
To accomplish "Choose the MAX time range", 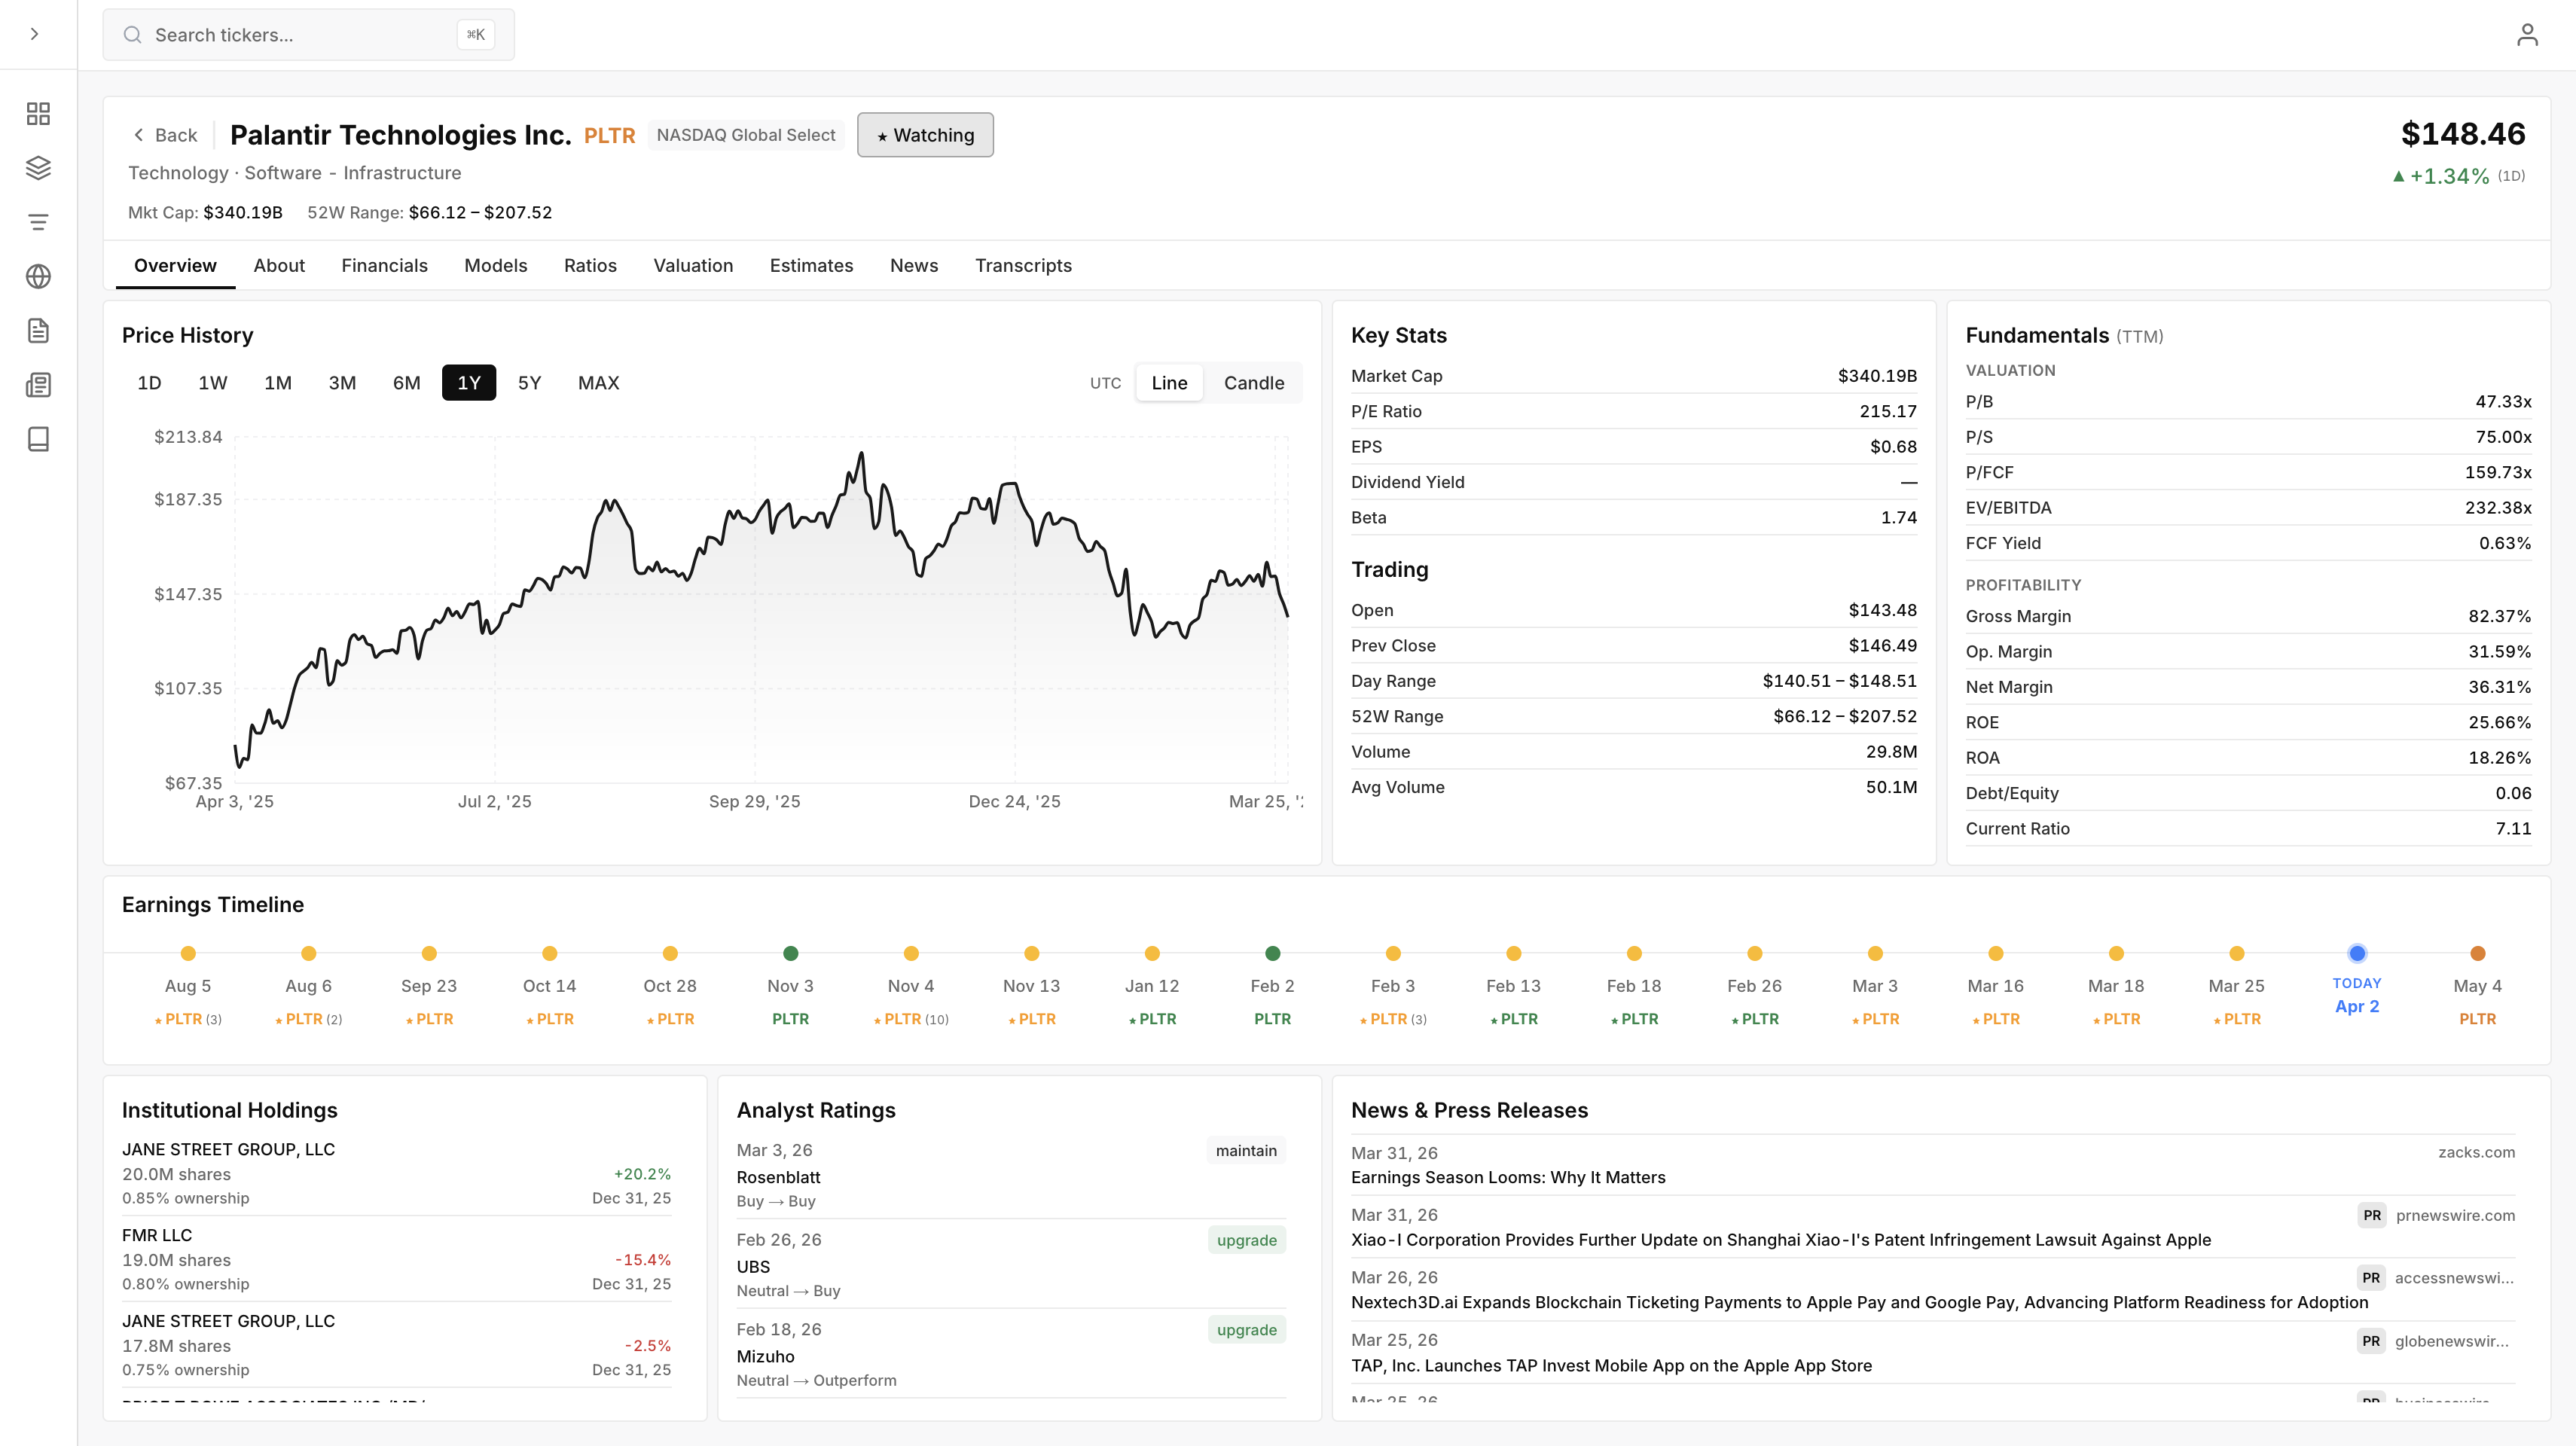I will click(598, 383).
